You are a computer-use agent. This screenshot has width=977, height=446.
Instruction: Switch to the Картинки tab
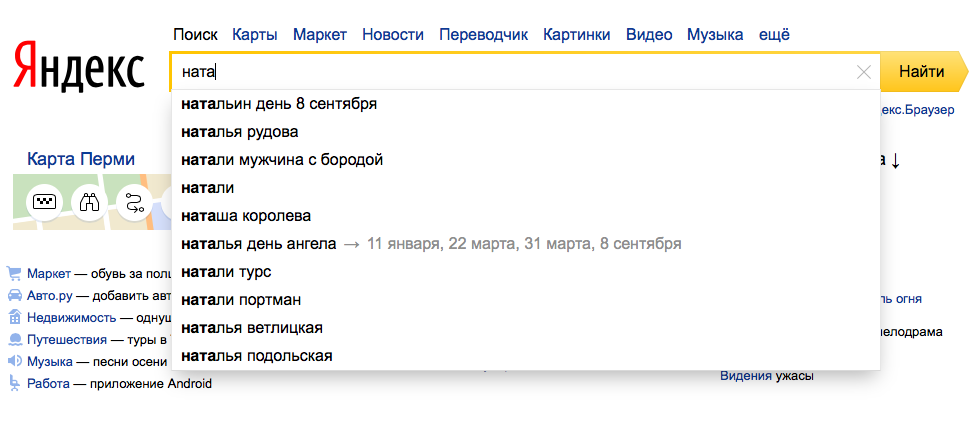577,34
